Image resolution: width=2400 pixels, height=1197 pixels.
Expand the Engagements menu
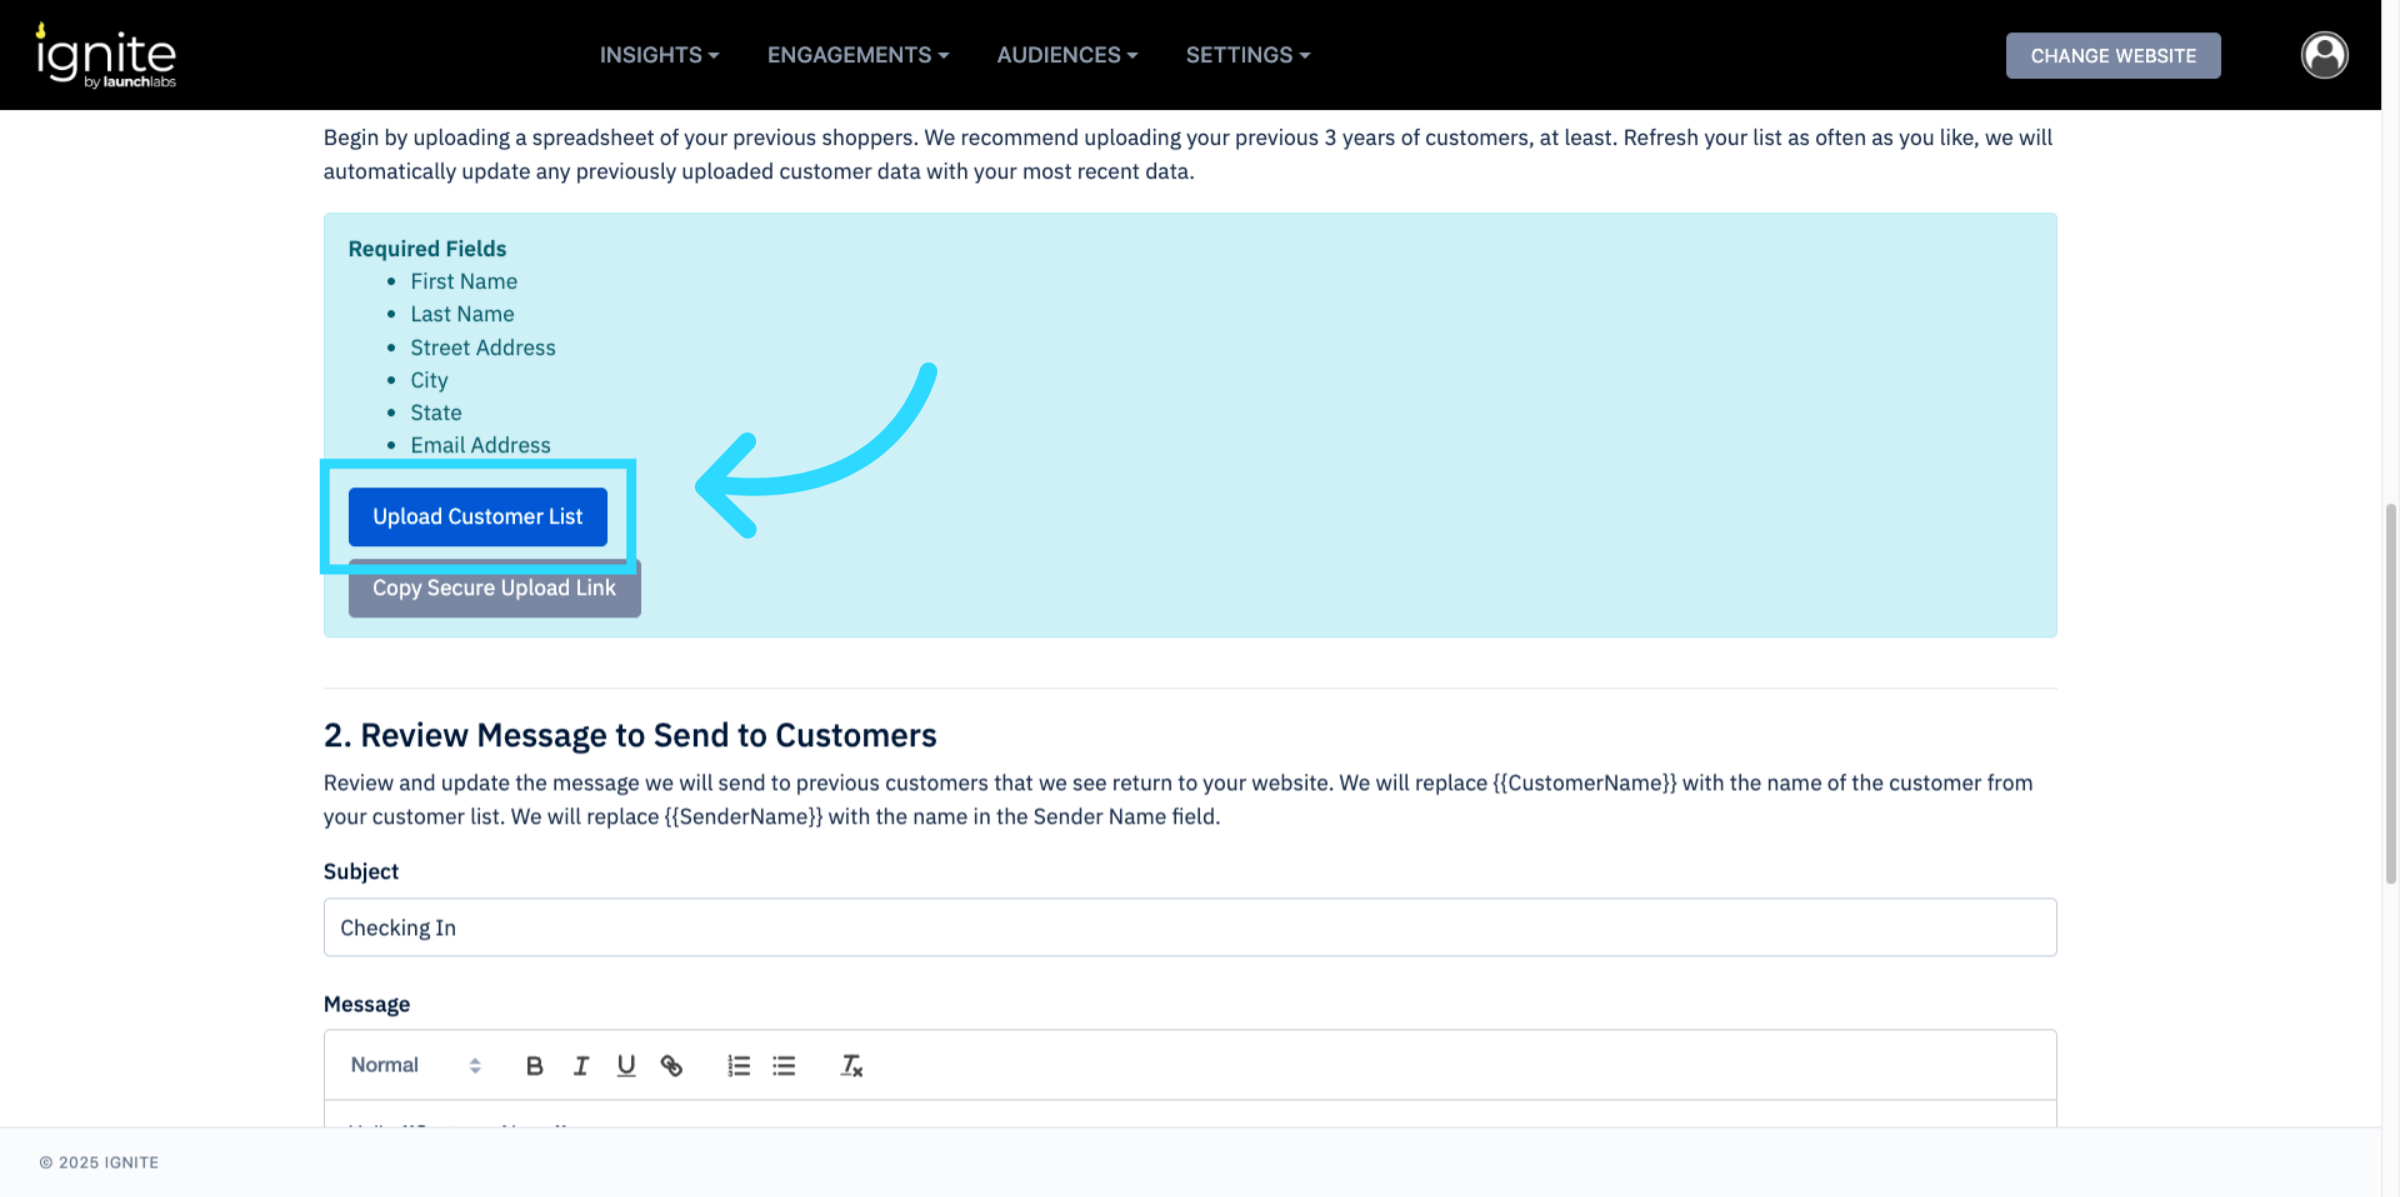[857, 55]
